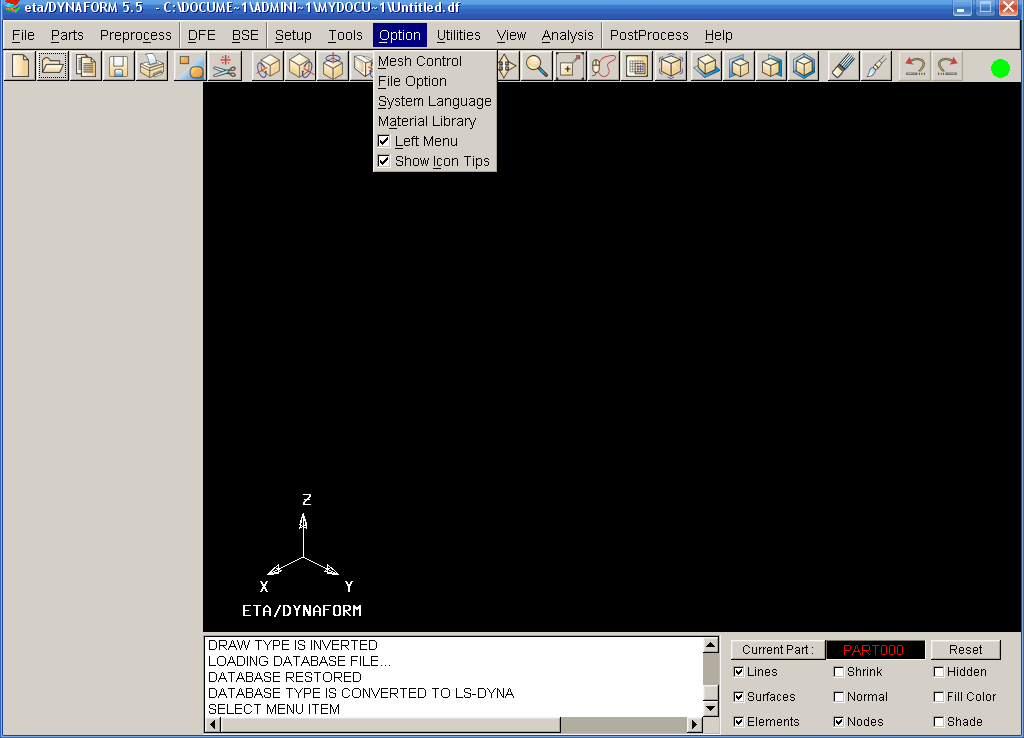The image size is (1024, 738).
Task: Click the message log scroll up arrow
Action: (x=711, y=645)
